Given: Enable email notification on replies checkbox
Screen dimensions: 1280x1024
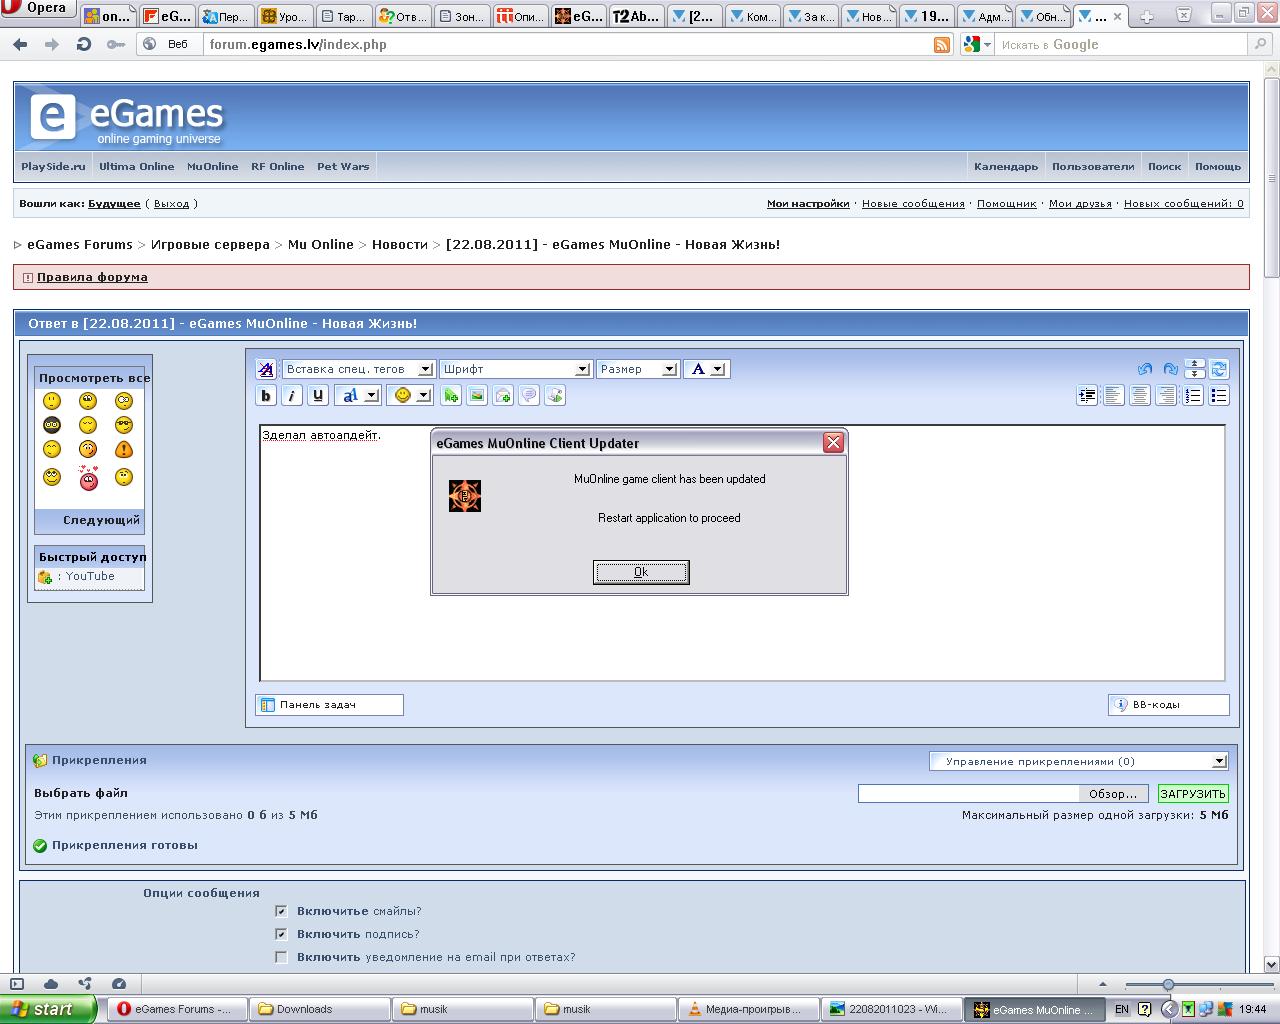Looking at the screenshot, I should pyautogui.click(x=281, y=957).
